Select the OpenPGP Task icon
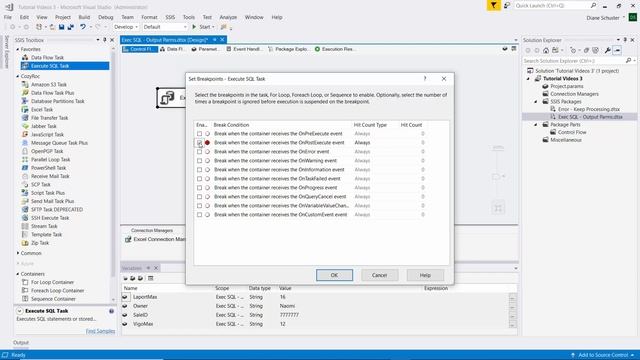This screenshot has height=360, width=640. pyautogui.click(x=25, y=151)
